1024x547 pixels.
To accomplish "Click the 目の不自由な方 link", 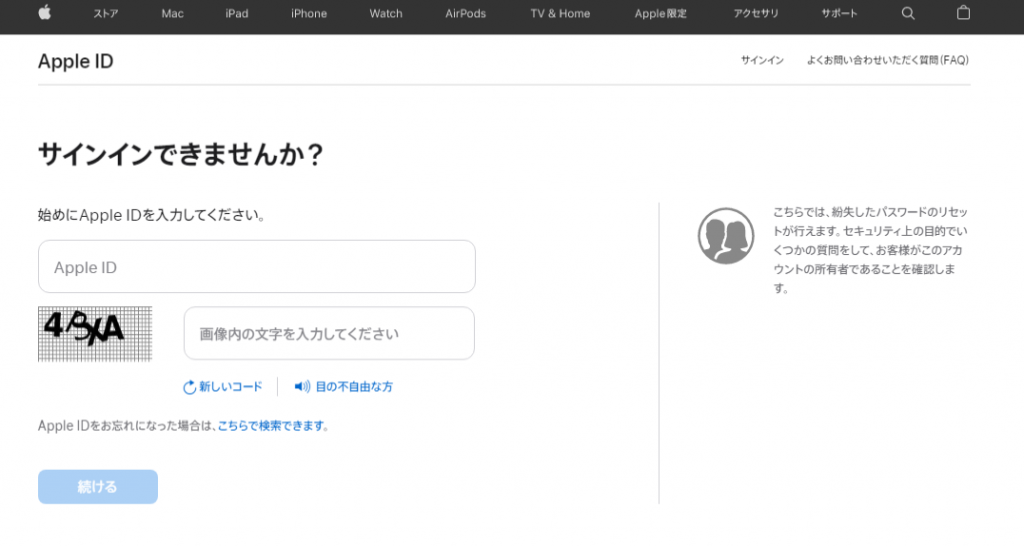I will pyautogui.click(x=354, y=386).
